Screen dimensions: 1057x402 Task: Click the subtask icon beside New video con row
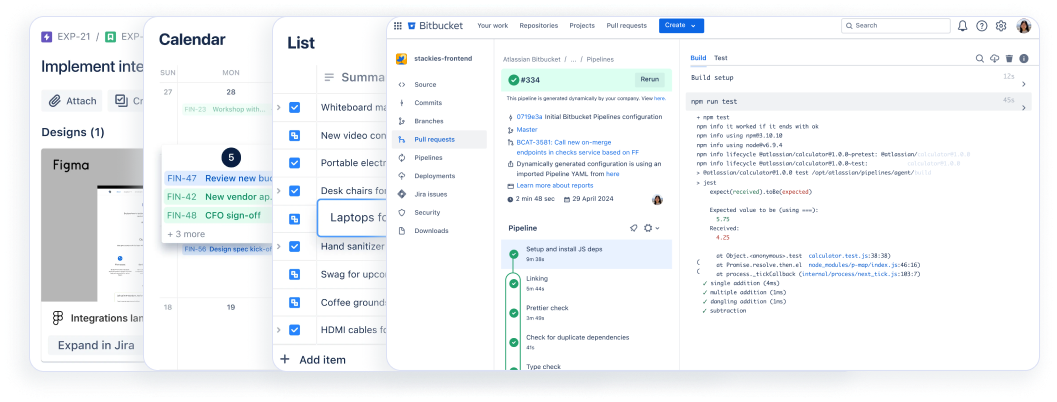(294, 136)
